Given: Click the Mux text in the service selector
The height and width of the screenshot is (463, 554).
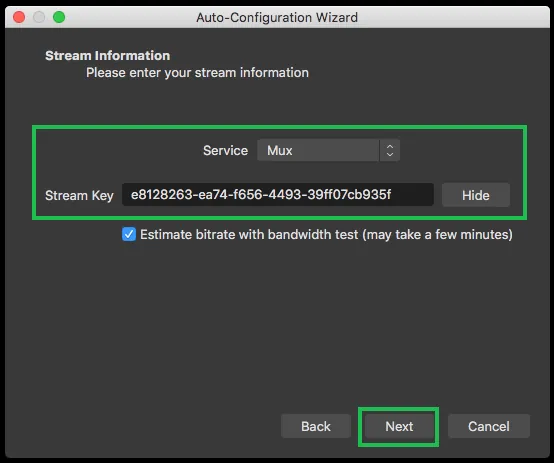Looking at the screenshot, I should coord(279,151).
